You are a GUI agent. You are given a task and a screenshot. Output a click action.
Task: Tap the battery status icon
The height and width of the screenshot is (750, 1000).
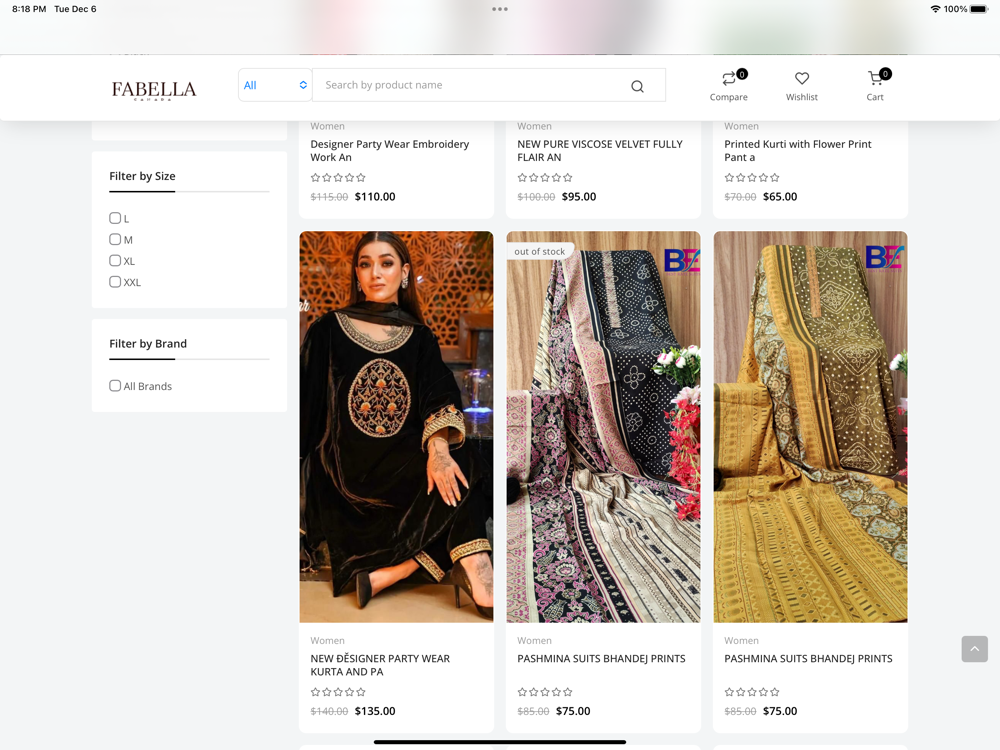point(978,9)
